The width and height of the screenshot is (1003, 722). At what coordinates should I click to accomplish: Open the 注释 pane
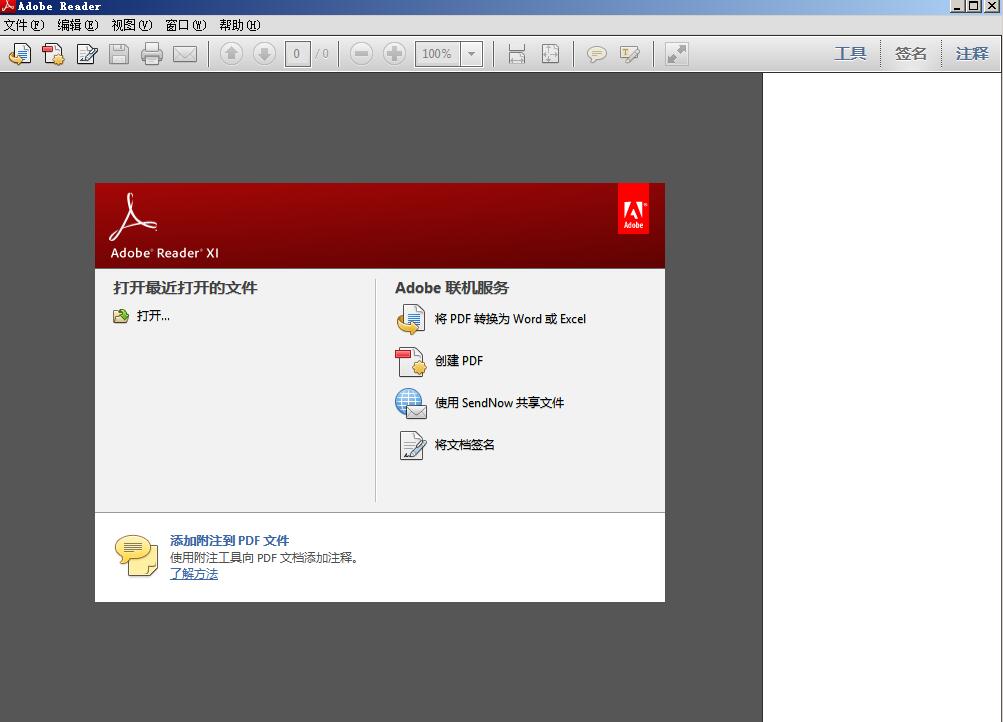click(972, 54)
